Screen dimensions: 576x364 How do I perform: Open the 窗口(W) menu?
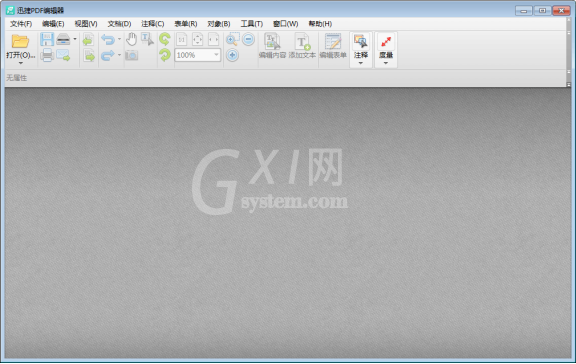tap(285, 24)
